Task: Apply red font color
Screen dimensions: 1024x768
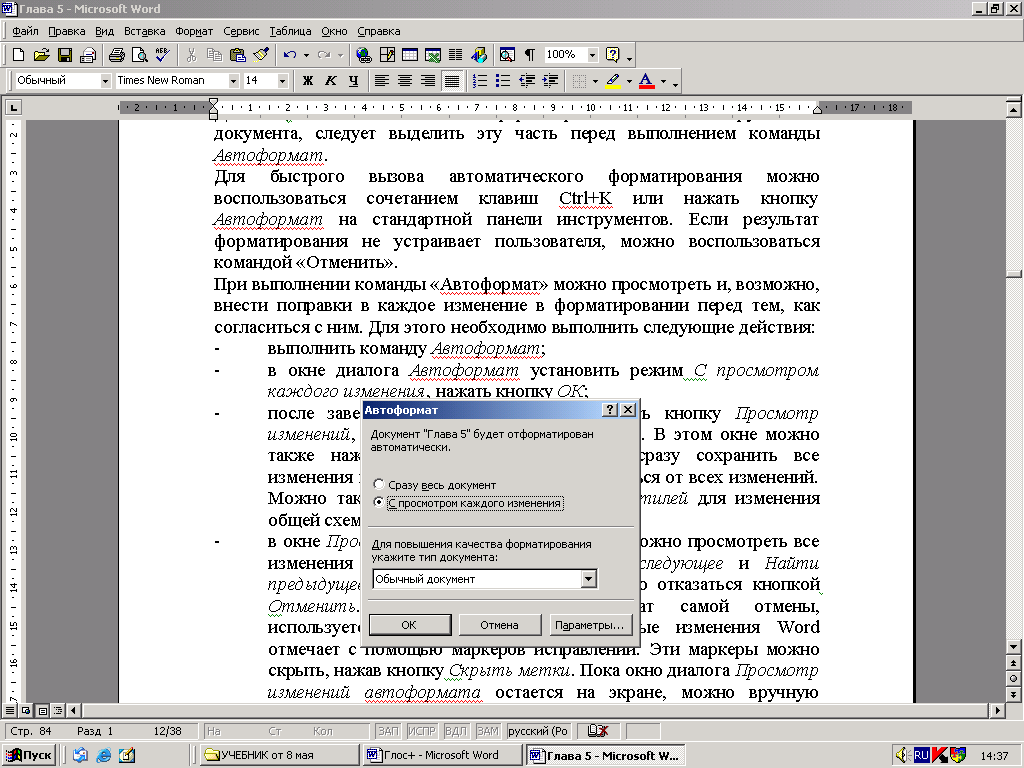Action: (x=646, y=81)
